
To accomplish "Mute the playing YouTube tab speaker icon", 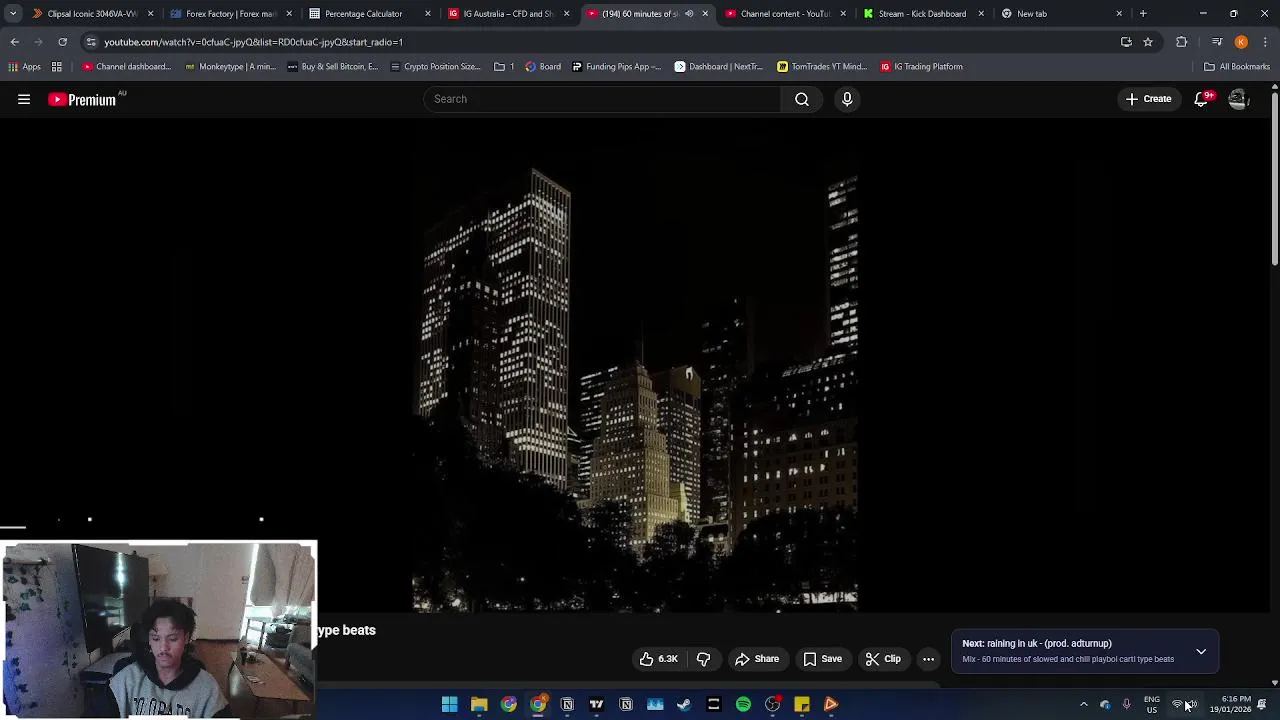I will point(689,14).
